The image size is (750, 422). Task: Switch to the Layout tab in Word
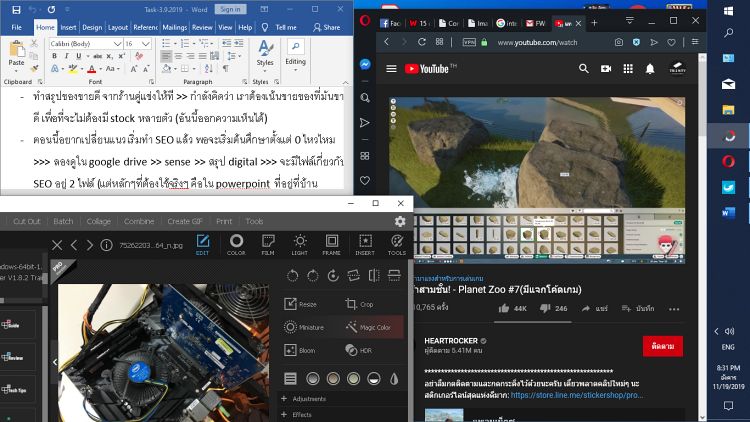(x=118, y=27)
